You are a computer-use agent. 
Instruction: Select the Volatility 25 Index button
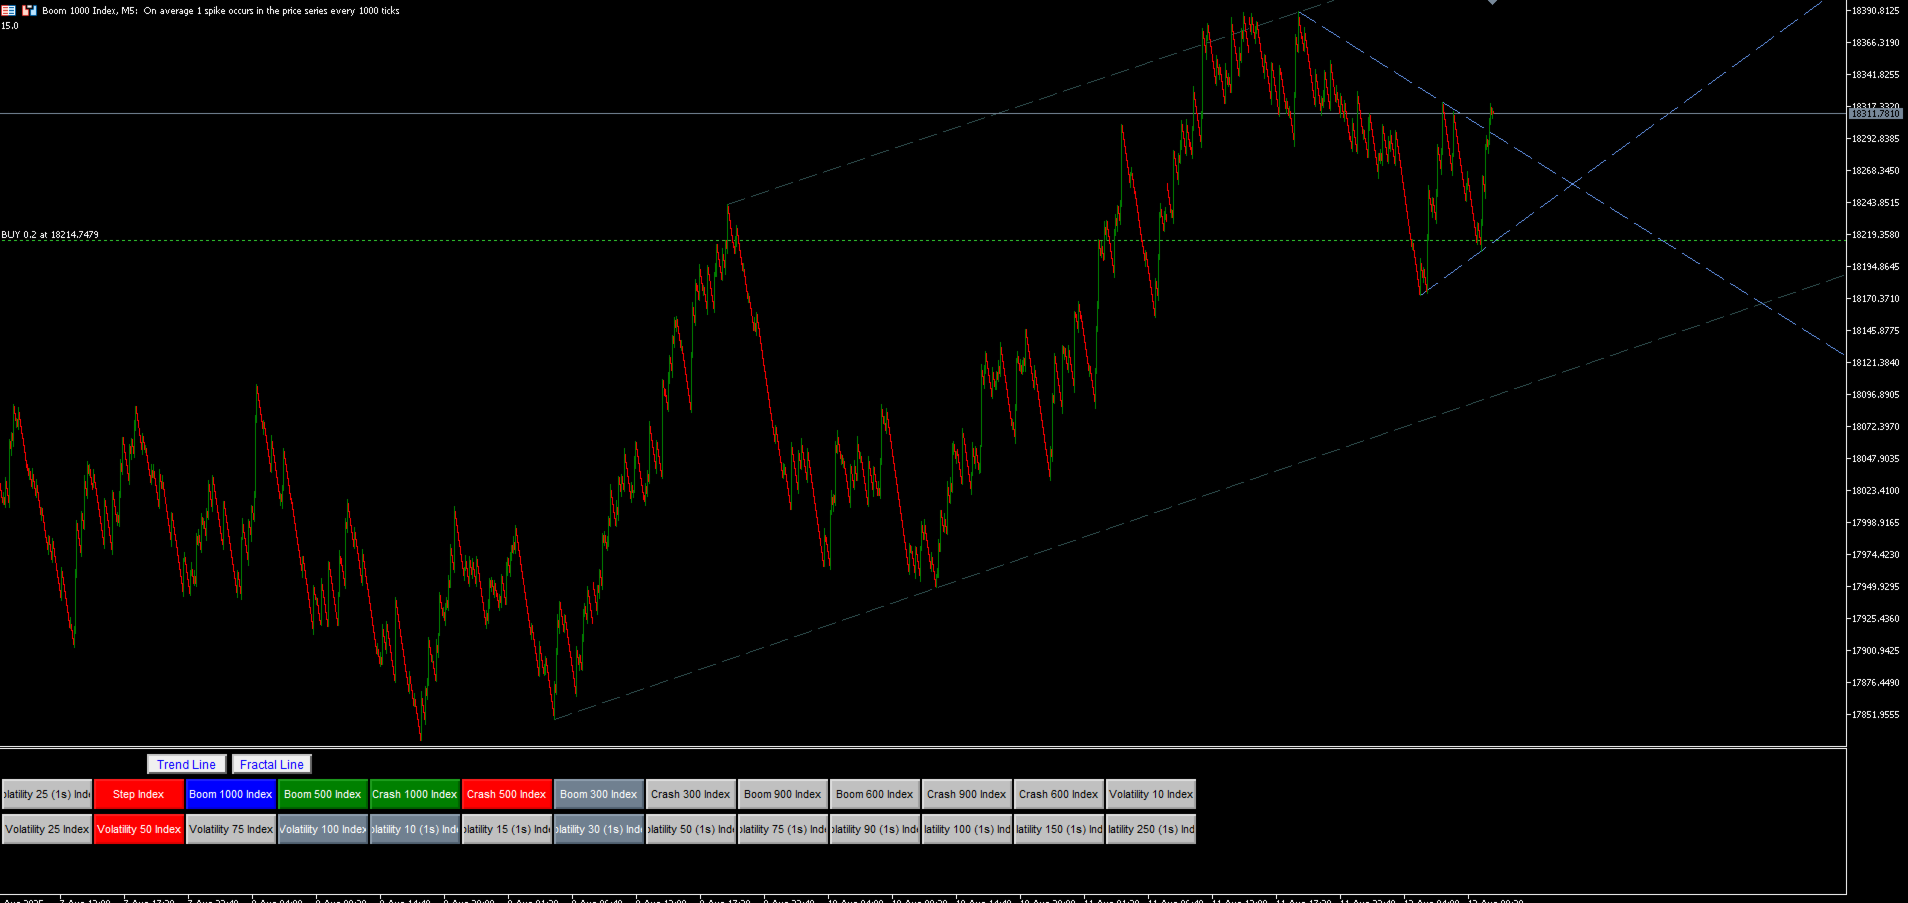coord(47,829)
